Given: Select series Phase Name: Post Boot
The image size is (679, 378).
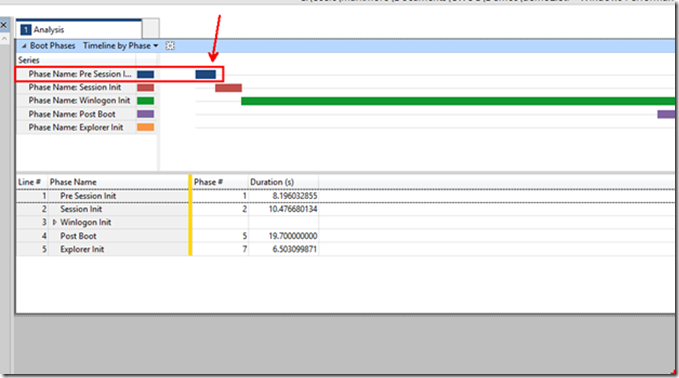Looking at the screenshot, I should pyautogui.click(x=72, y=114).
